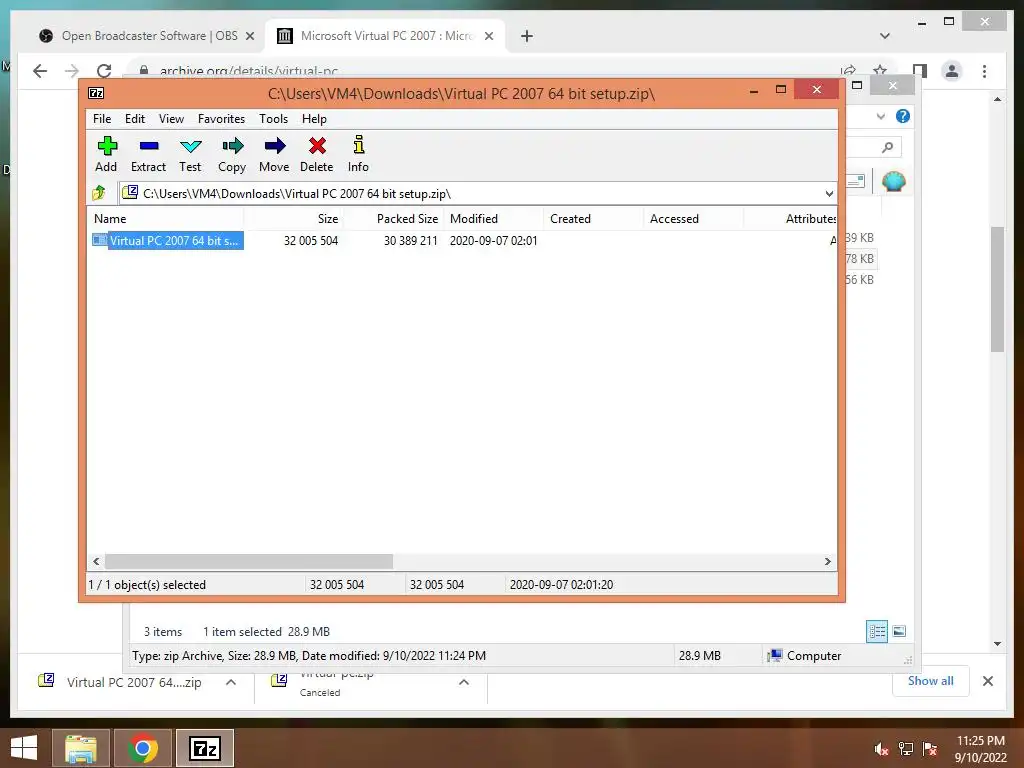The width and height of the screenshot is (1024, 768).
Task: Click the muted volume tray icon
Action: [881, 749]
